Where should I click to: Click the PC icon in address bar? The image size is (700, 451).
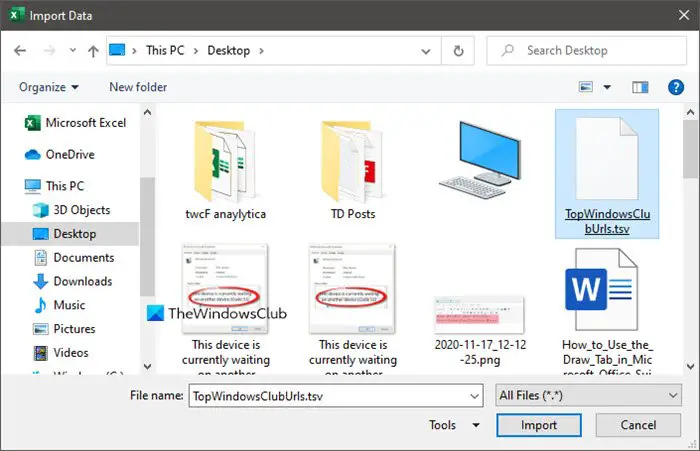pos(117,50)
